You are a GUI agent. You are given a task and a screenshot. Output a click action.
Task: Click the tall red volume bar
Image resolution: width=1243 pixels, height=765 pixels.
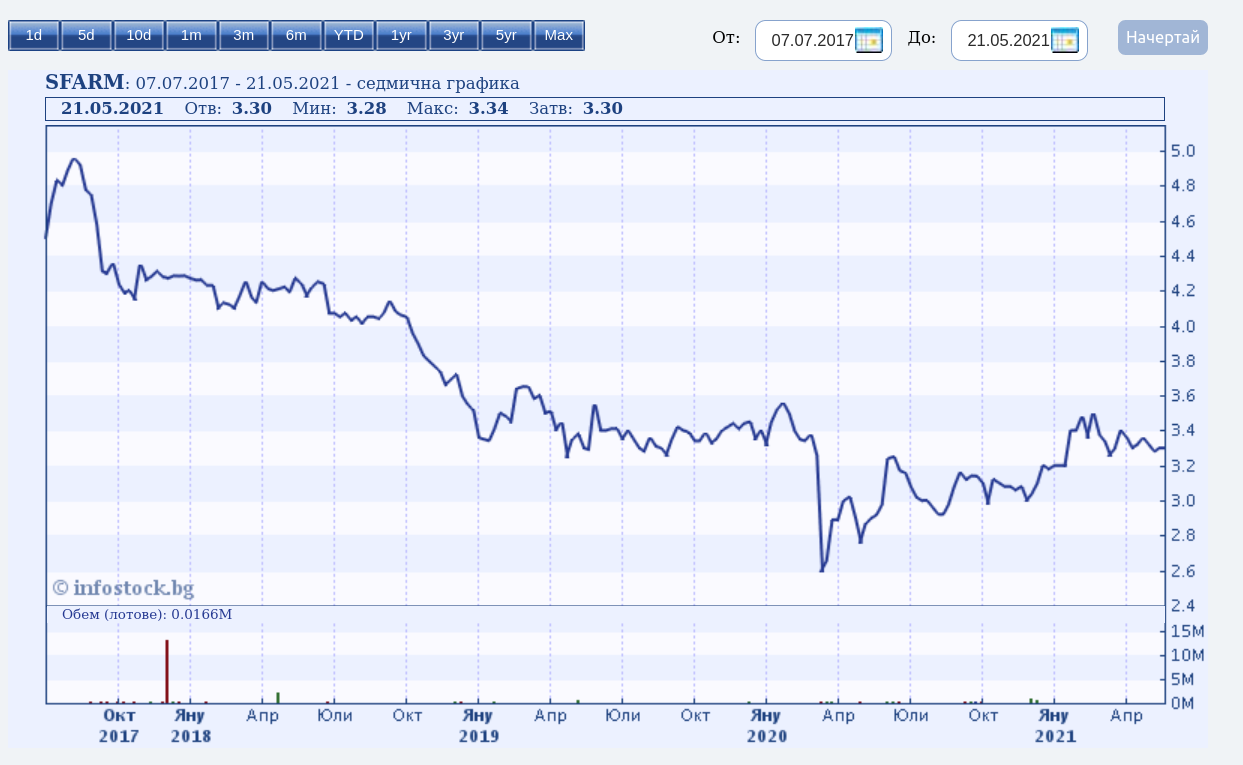167,671
